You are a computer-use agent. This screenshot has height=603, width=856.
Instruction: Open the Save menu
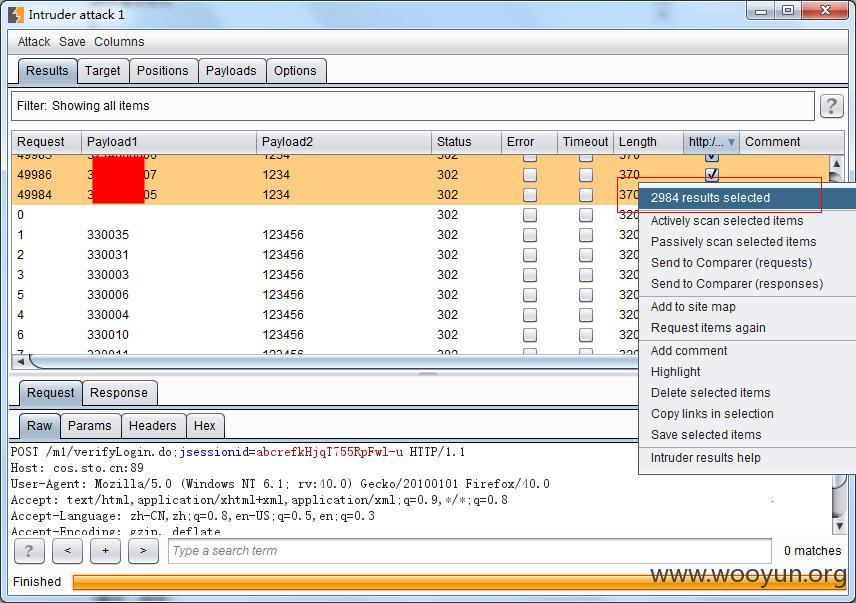point(72,42)
